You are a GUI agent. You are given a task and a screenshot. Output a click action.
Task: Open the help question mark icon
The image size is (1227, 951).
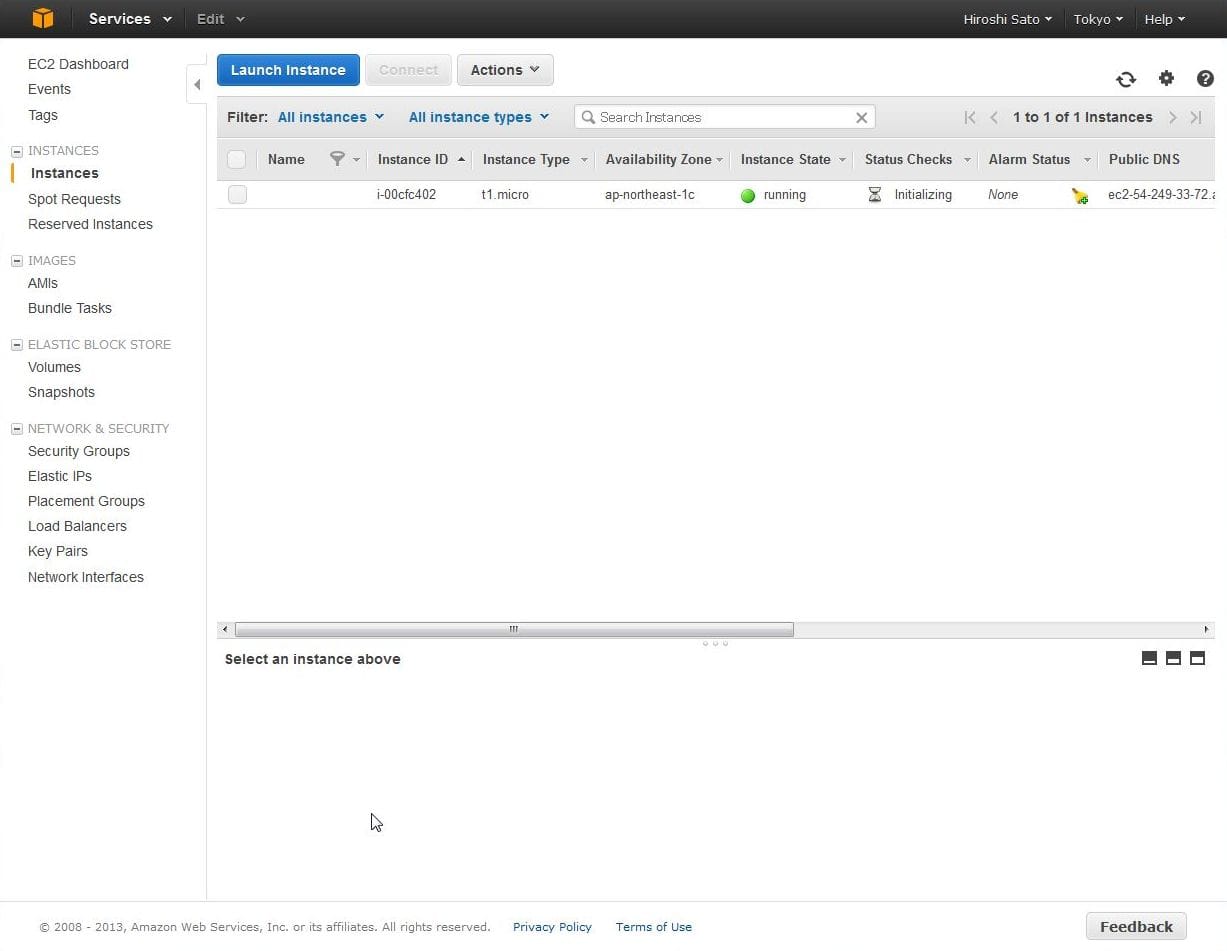[x=1205, y=79]
